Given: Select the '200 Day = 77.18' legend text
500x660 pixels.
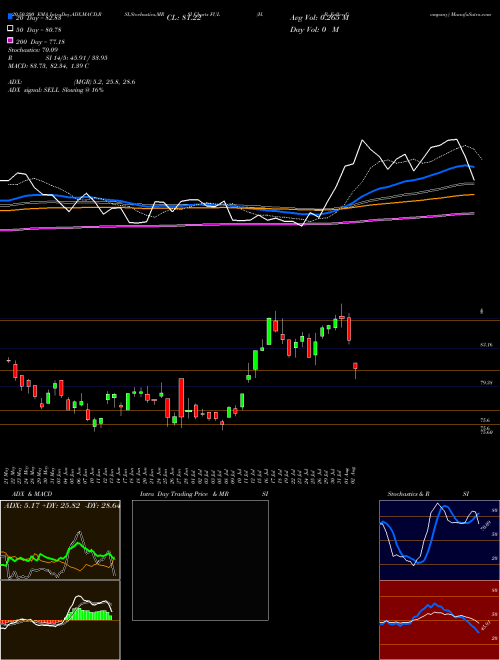Looking at the screenshot, I should [x=40, y=42].
